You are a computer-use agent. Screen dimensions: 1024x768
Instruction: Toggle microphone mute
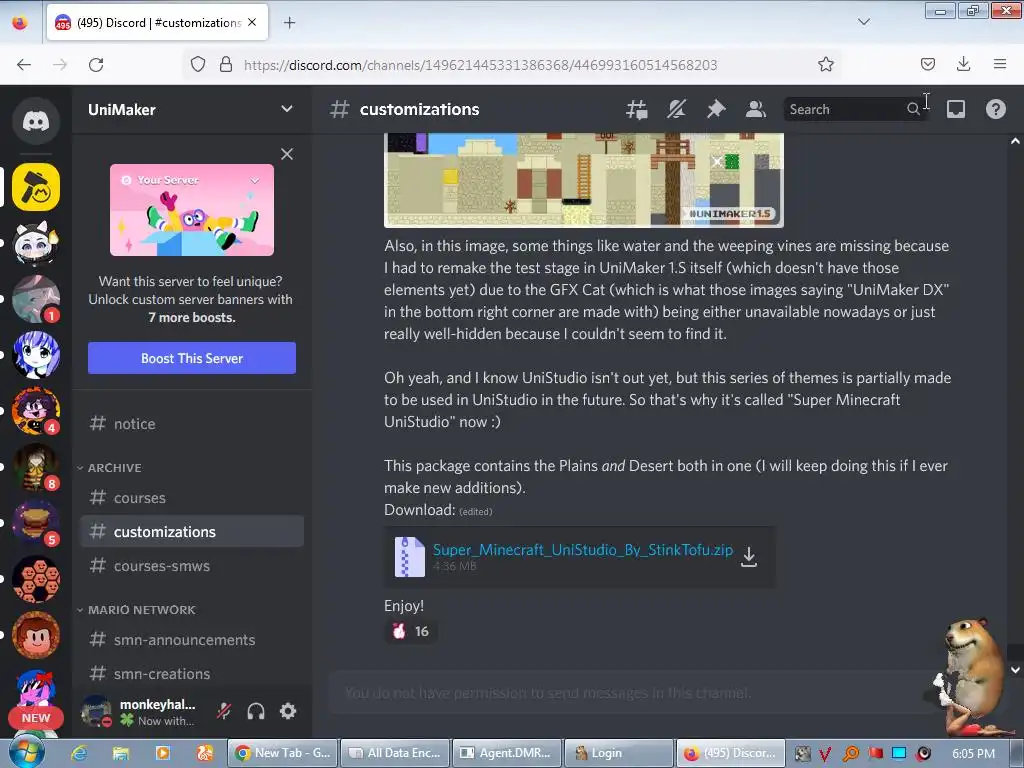coord(224,711)
